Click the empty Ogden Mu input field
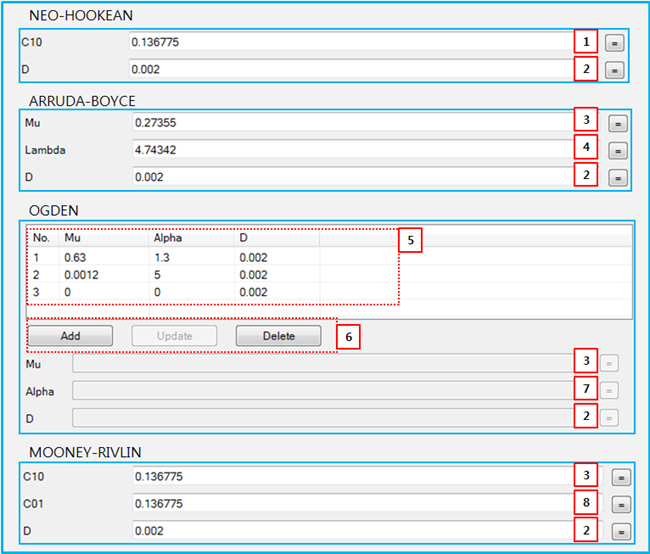Image resolution: width=650 pixels, height=554 pixels. point(323,364)
